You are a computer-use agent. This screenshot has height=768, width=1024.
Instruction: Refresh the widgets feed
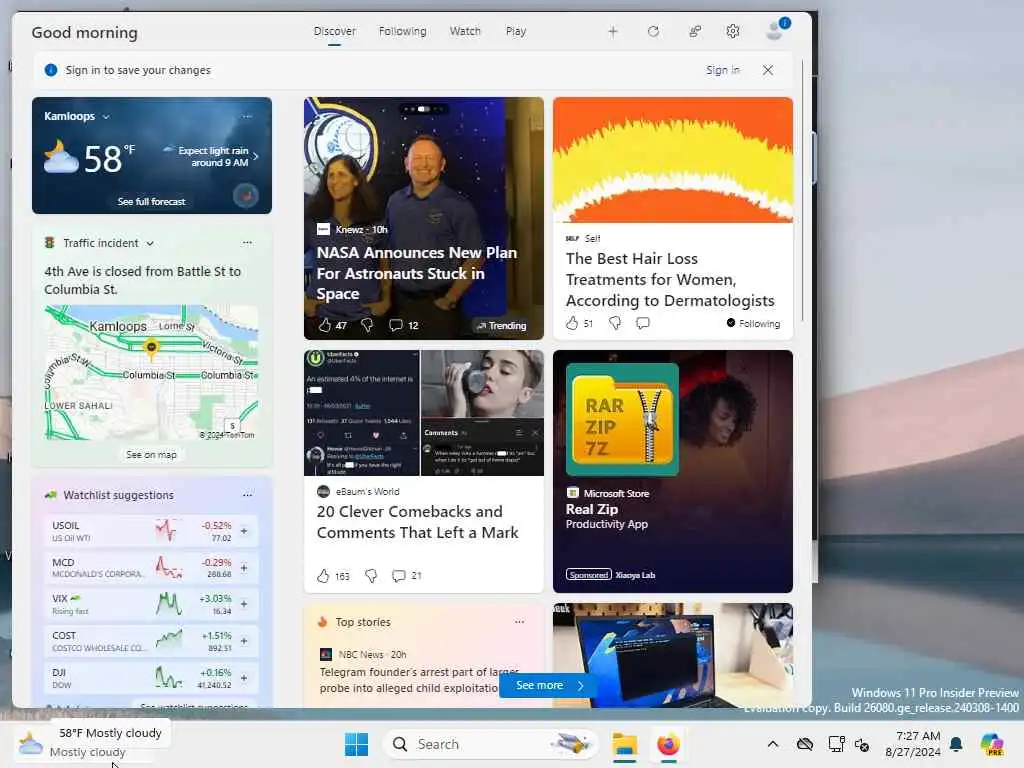(653, 31)
